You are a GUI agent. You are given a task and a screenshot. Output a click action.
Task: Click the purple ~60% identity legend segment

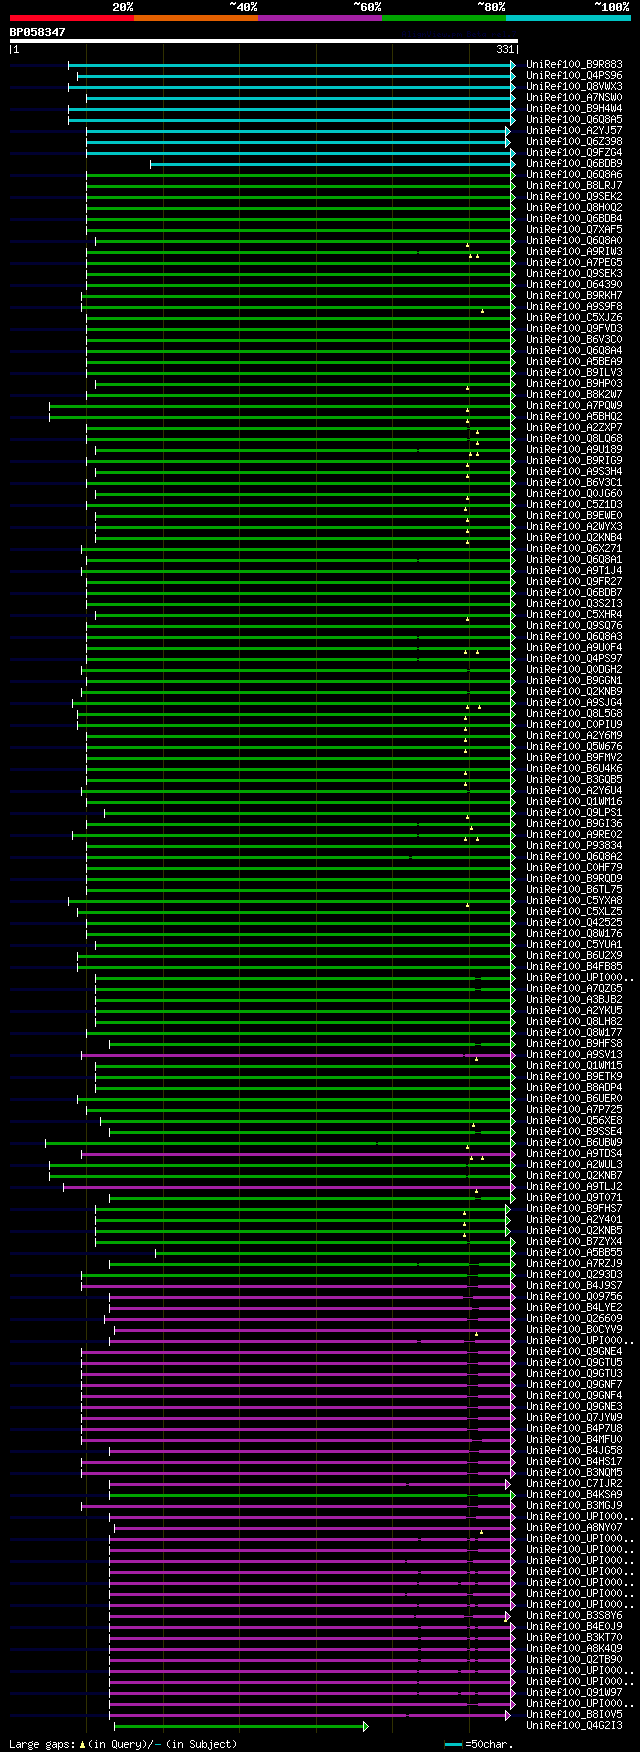pyautogui.click(x=319, y=18)
